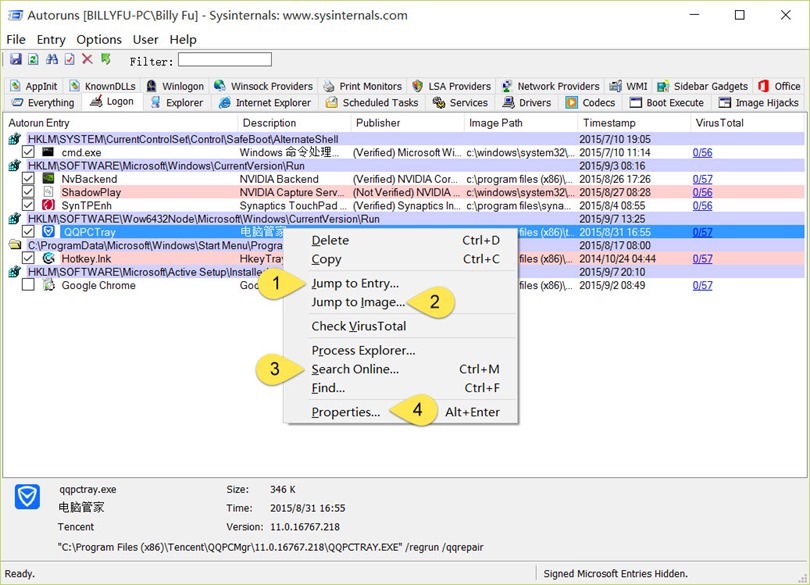Open SynTPEnh VirusTotal 0/56 link

tap(702, 205)
